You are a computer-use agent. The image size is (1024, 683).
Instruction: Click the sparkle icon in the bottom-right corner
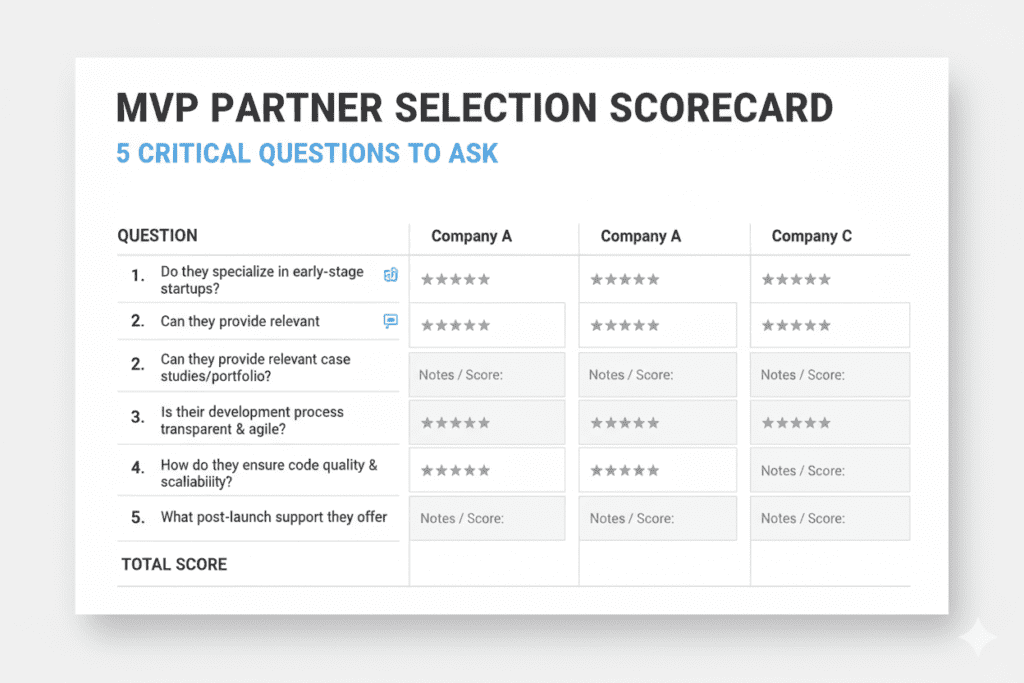(976, 637)
